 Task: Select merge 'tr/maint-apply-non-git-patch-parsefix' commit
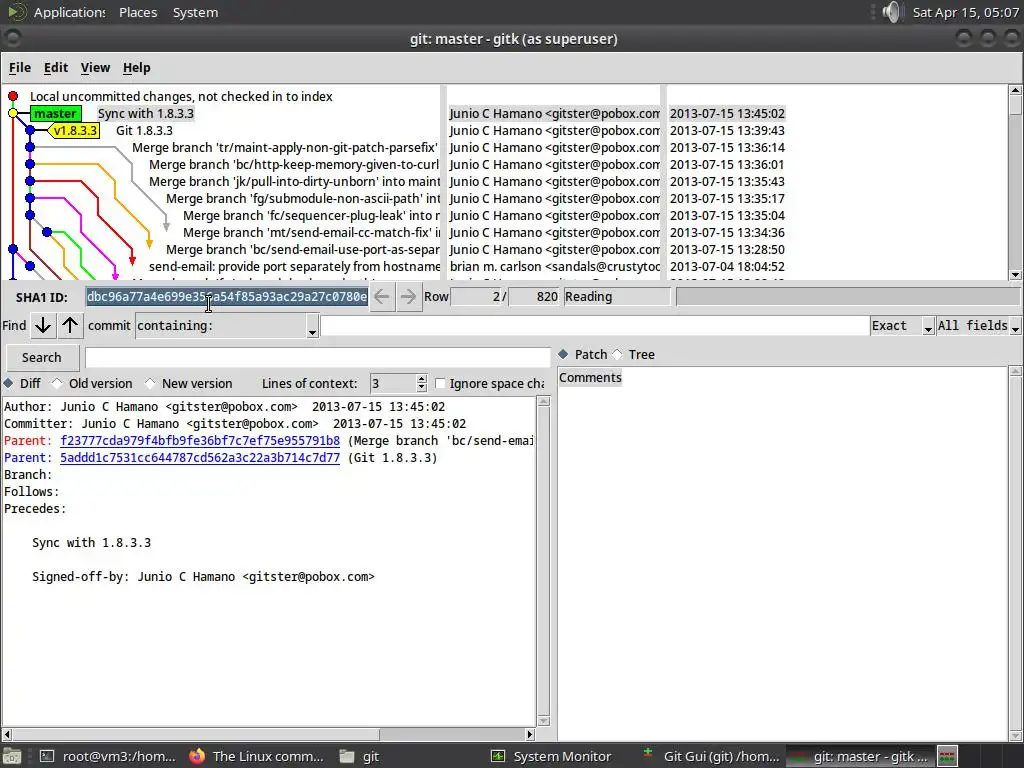285,148
